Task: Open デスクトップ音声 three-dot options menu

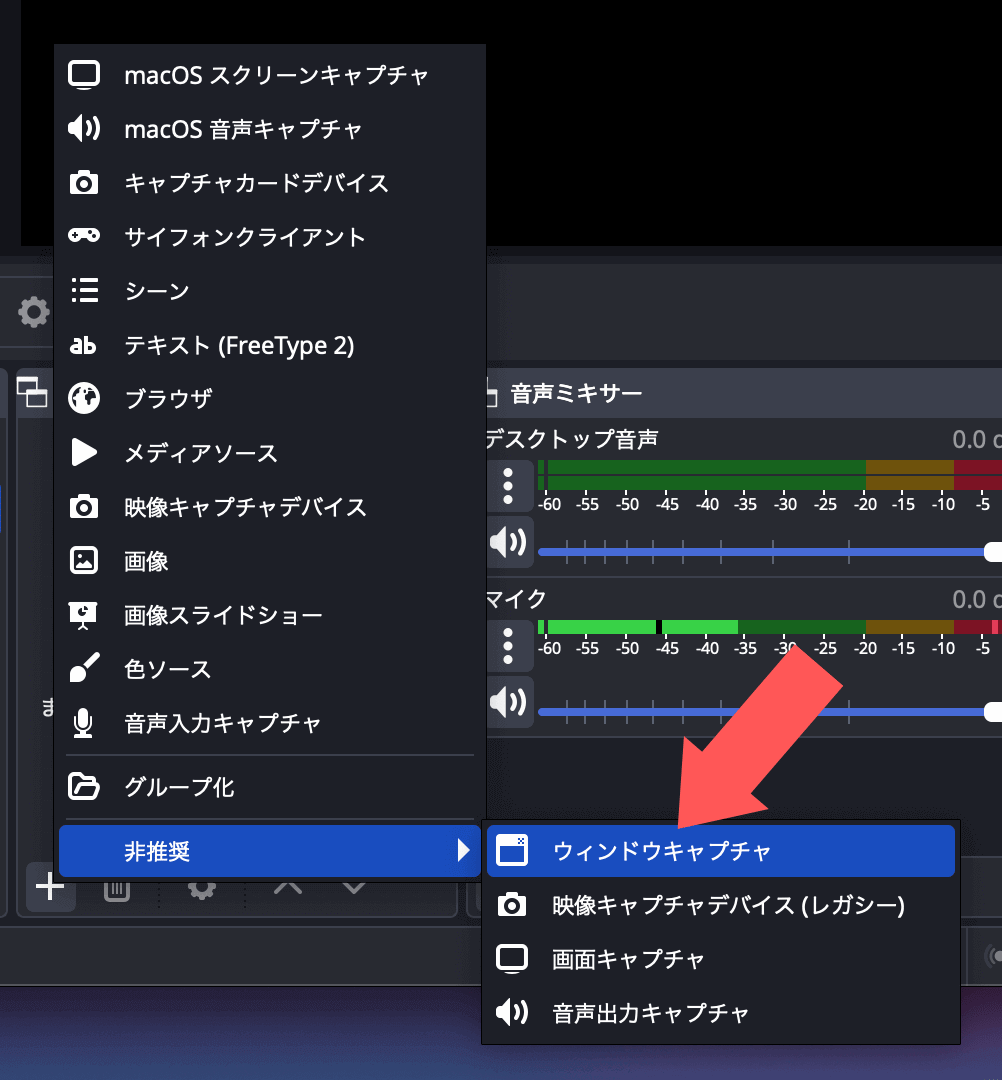Action: (508, 486)
